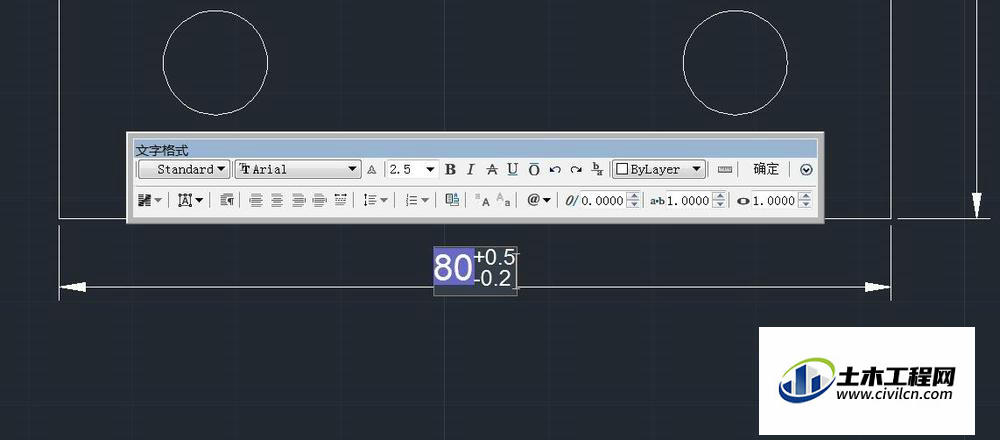Screen dimensions: 1000x440
Task: Center align the text
Action: coord(277,200)
